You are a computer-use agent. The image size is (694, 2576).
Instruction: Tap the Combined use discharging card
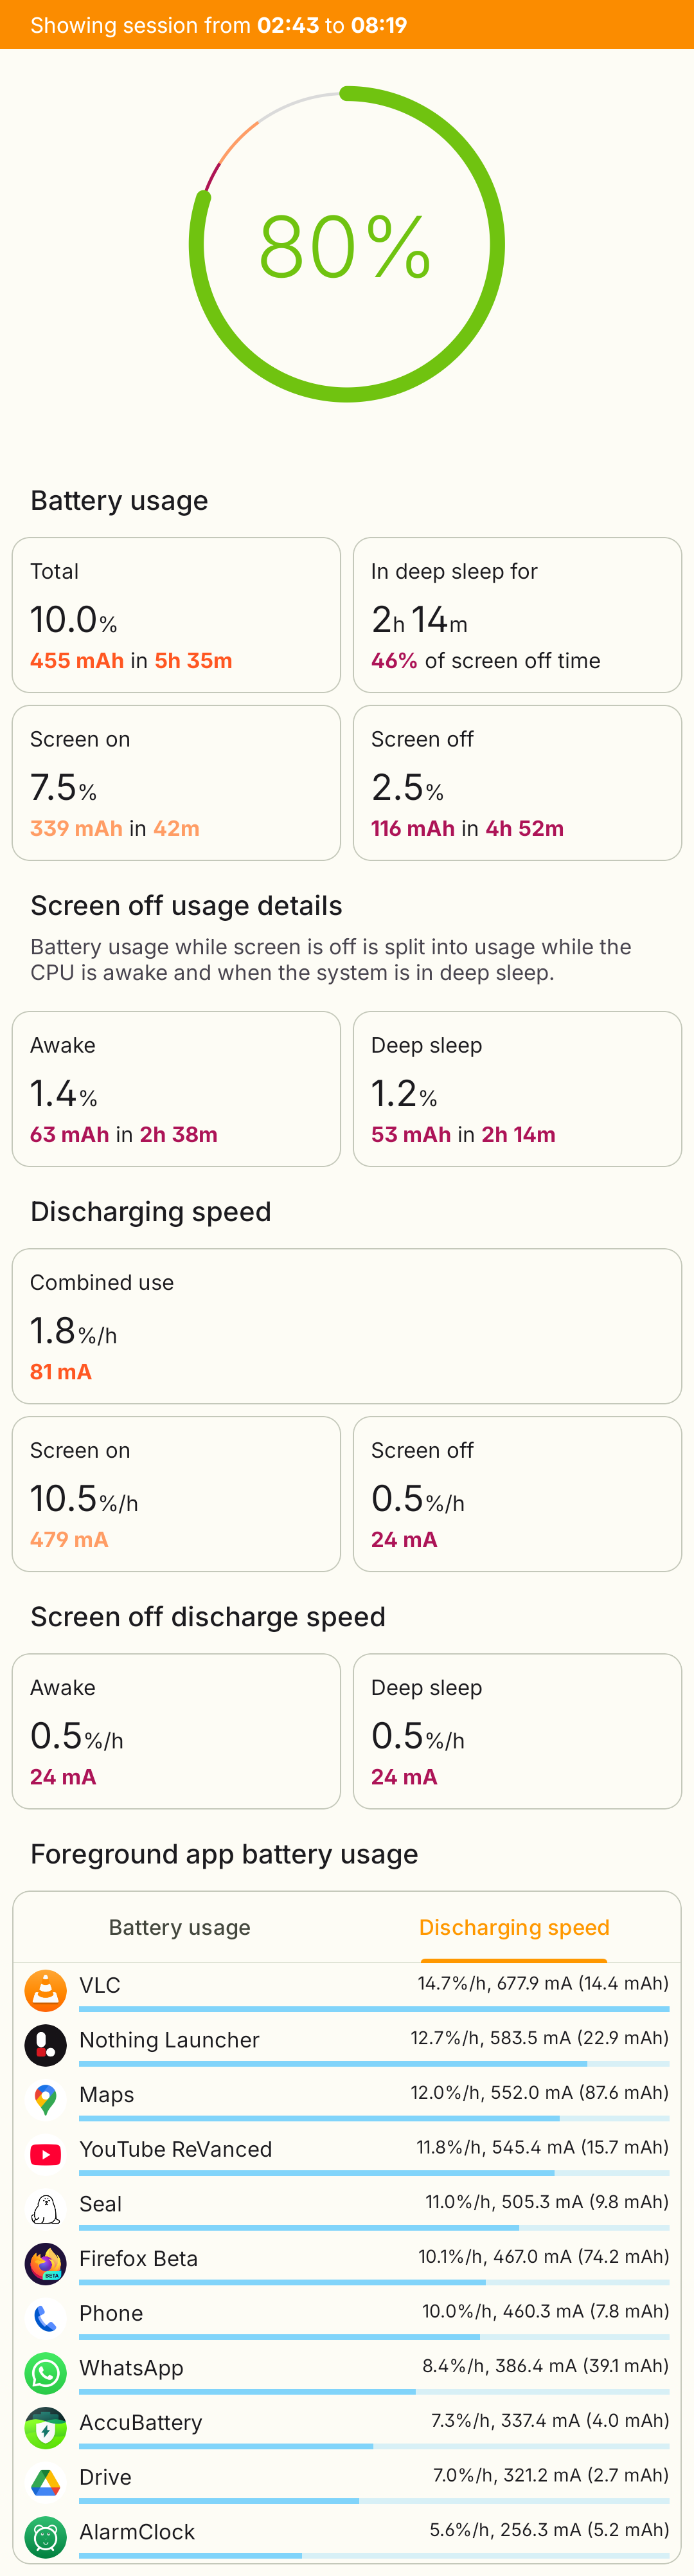[x=346, y=1326]
